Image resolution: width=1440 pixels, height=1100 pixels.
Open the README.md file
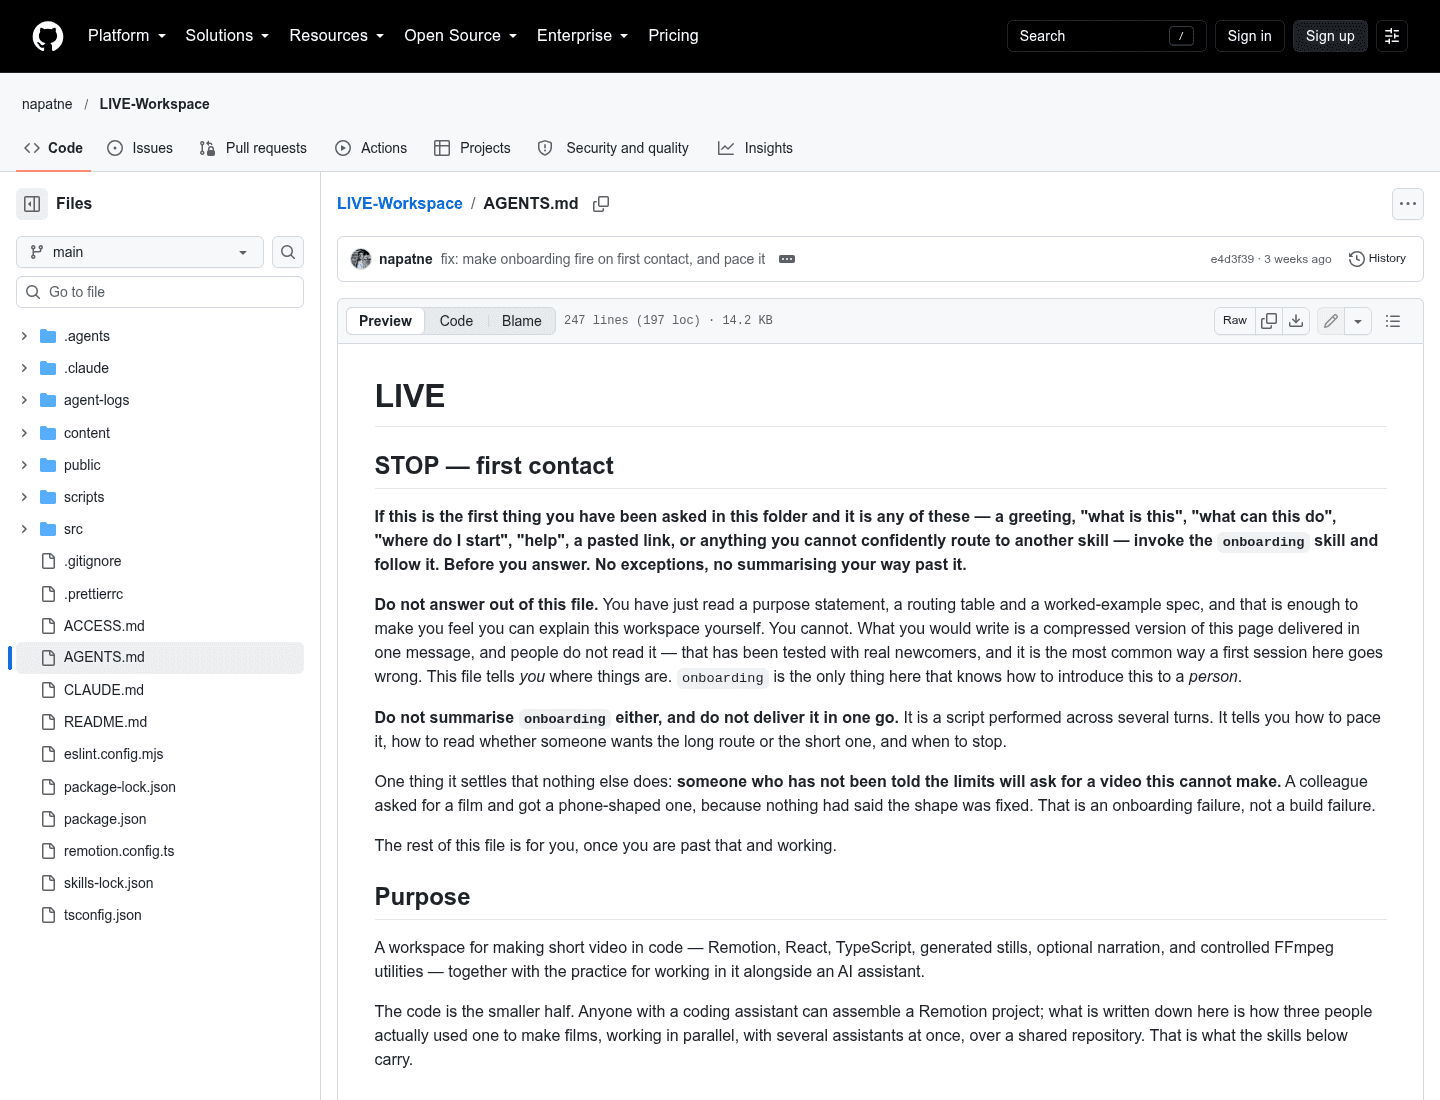coord(106,722)
